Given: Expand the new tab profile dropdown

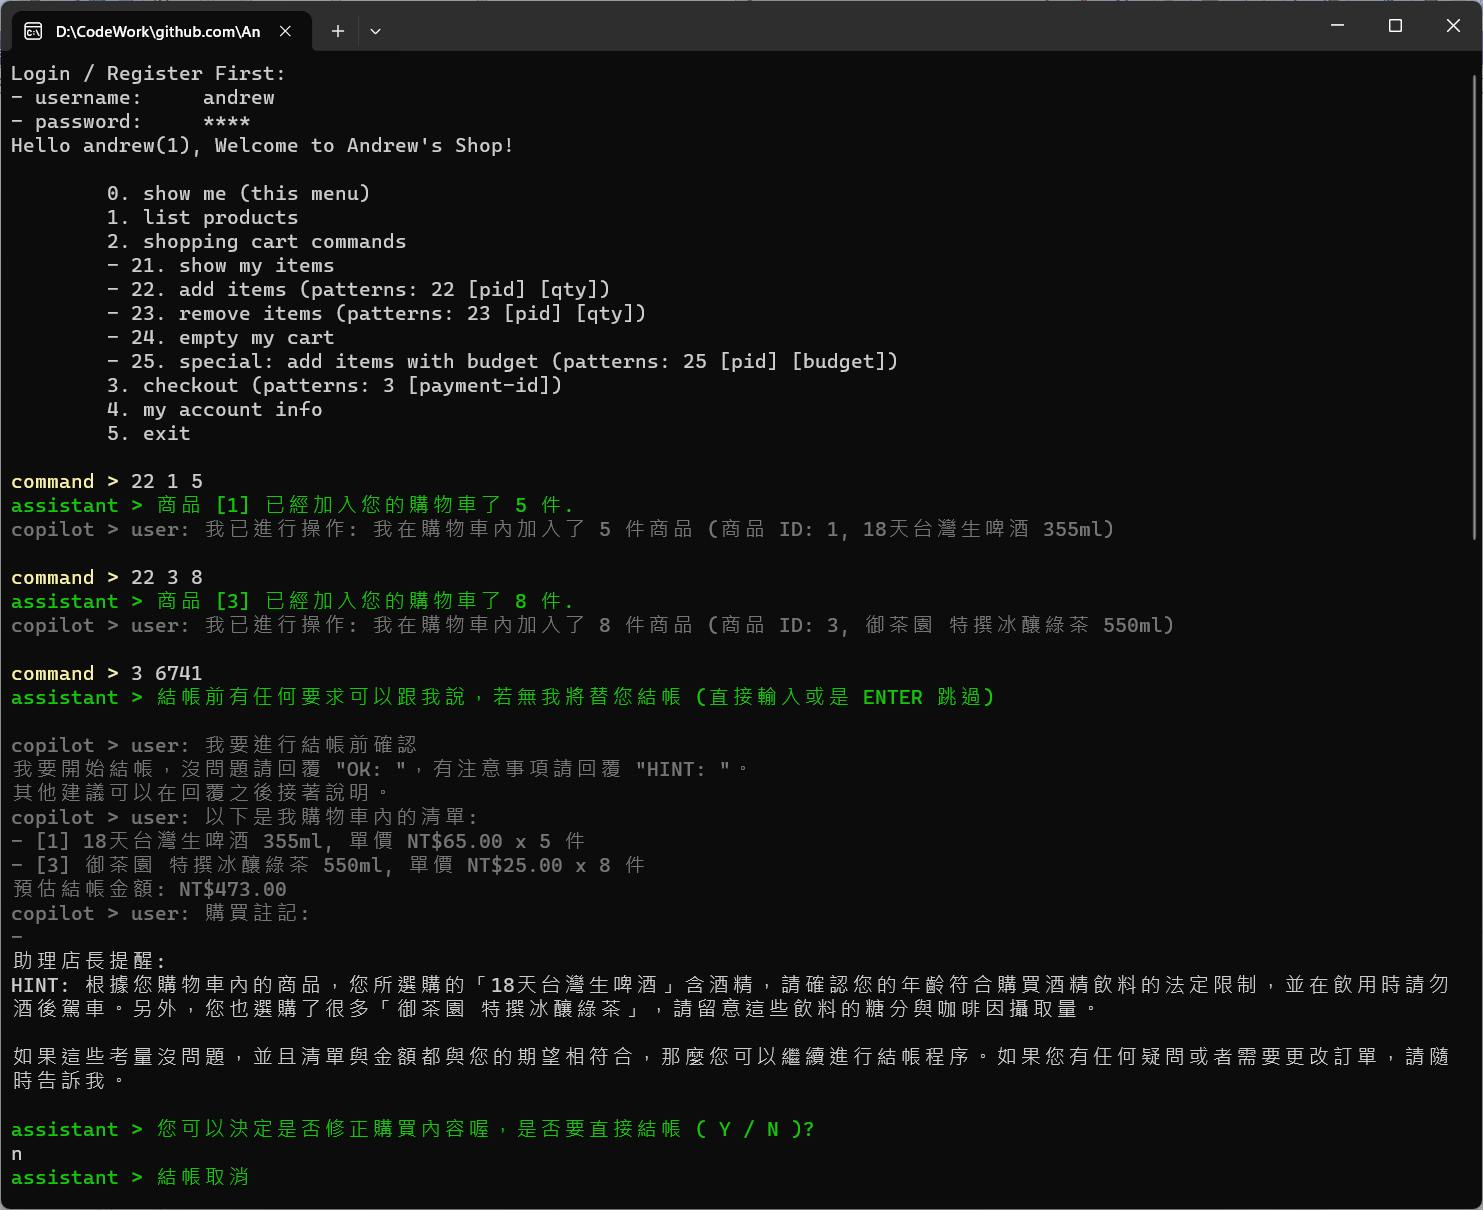Looking at the screenshot, I should 375,31.
